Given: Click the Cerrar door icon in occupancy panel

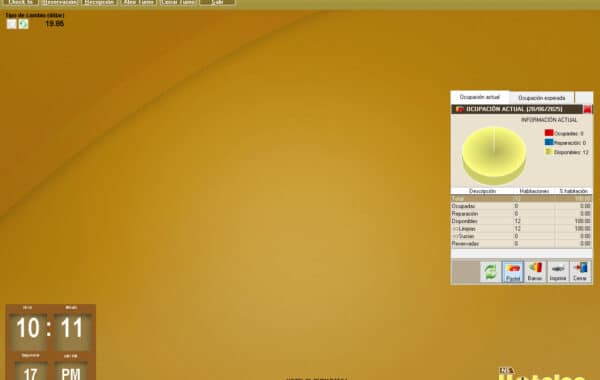Looking at the screenshot, I should tap(580, 272).
